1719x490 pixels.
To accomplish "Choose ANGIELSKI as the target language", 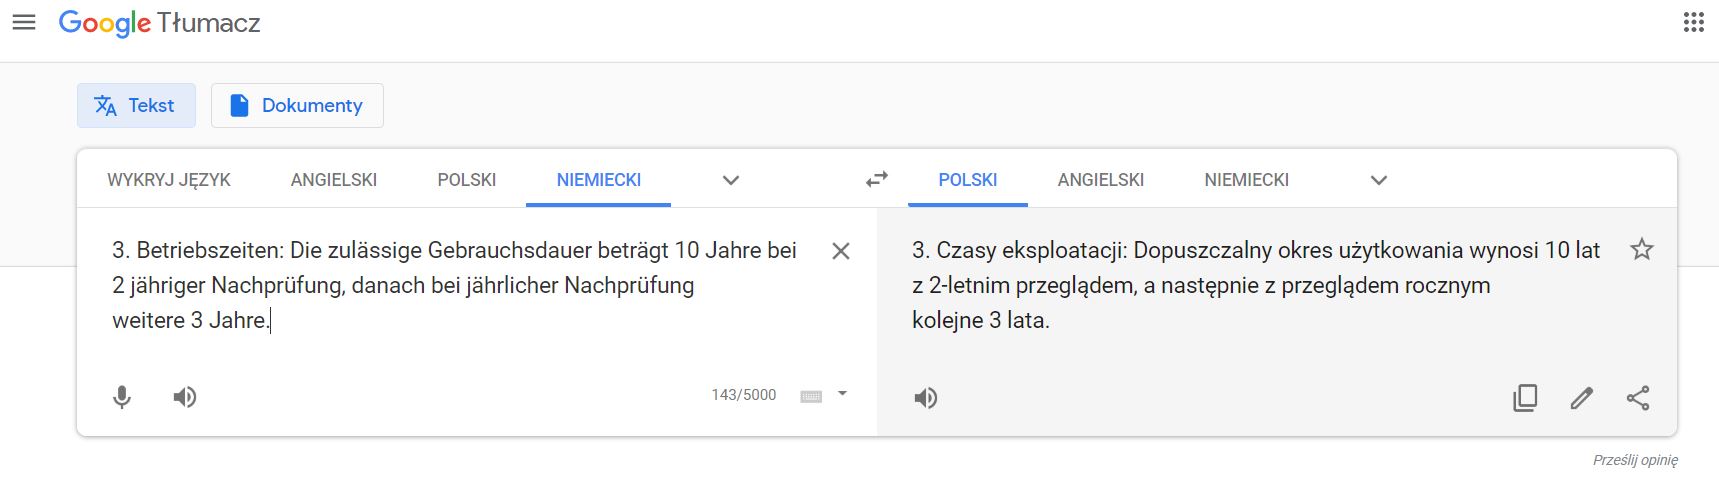I will point(1100,180).
